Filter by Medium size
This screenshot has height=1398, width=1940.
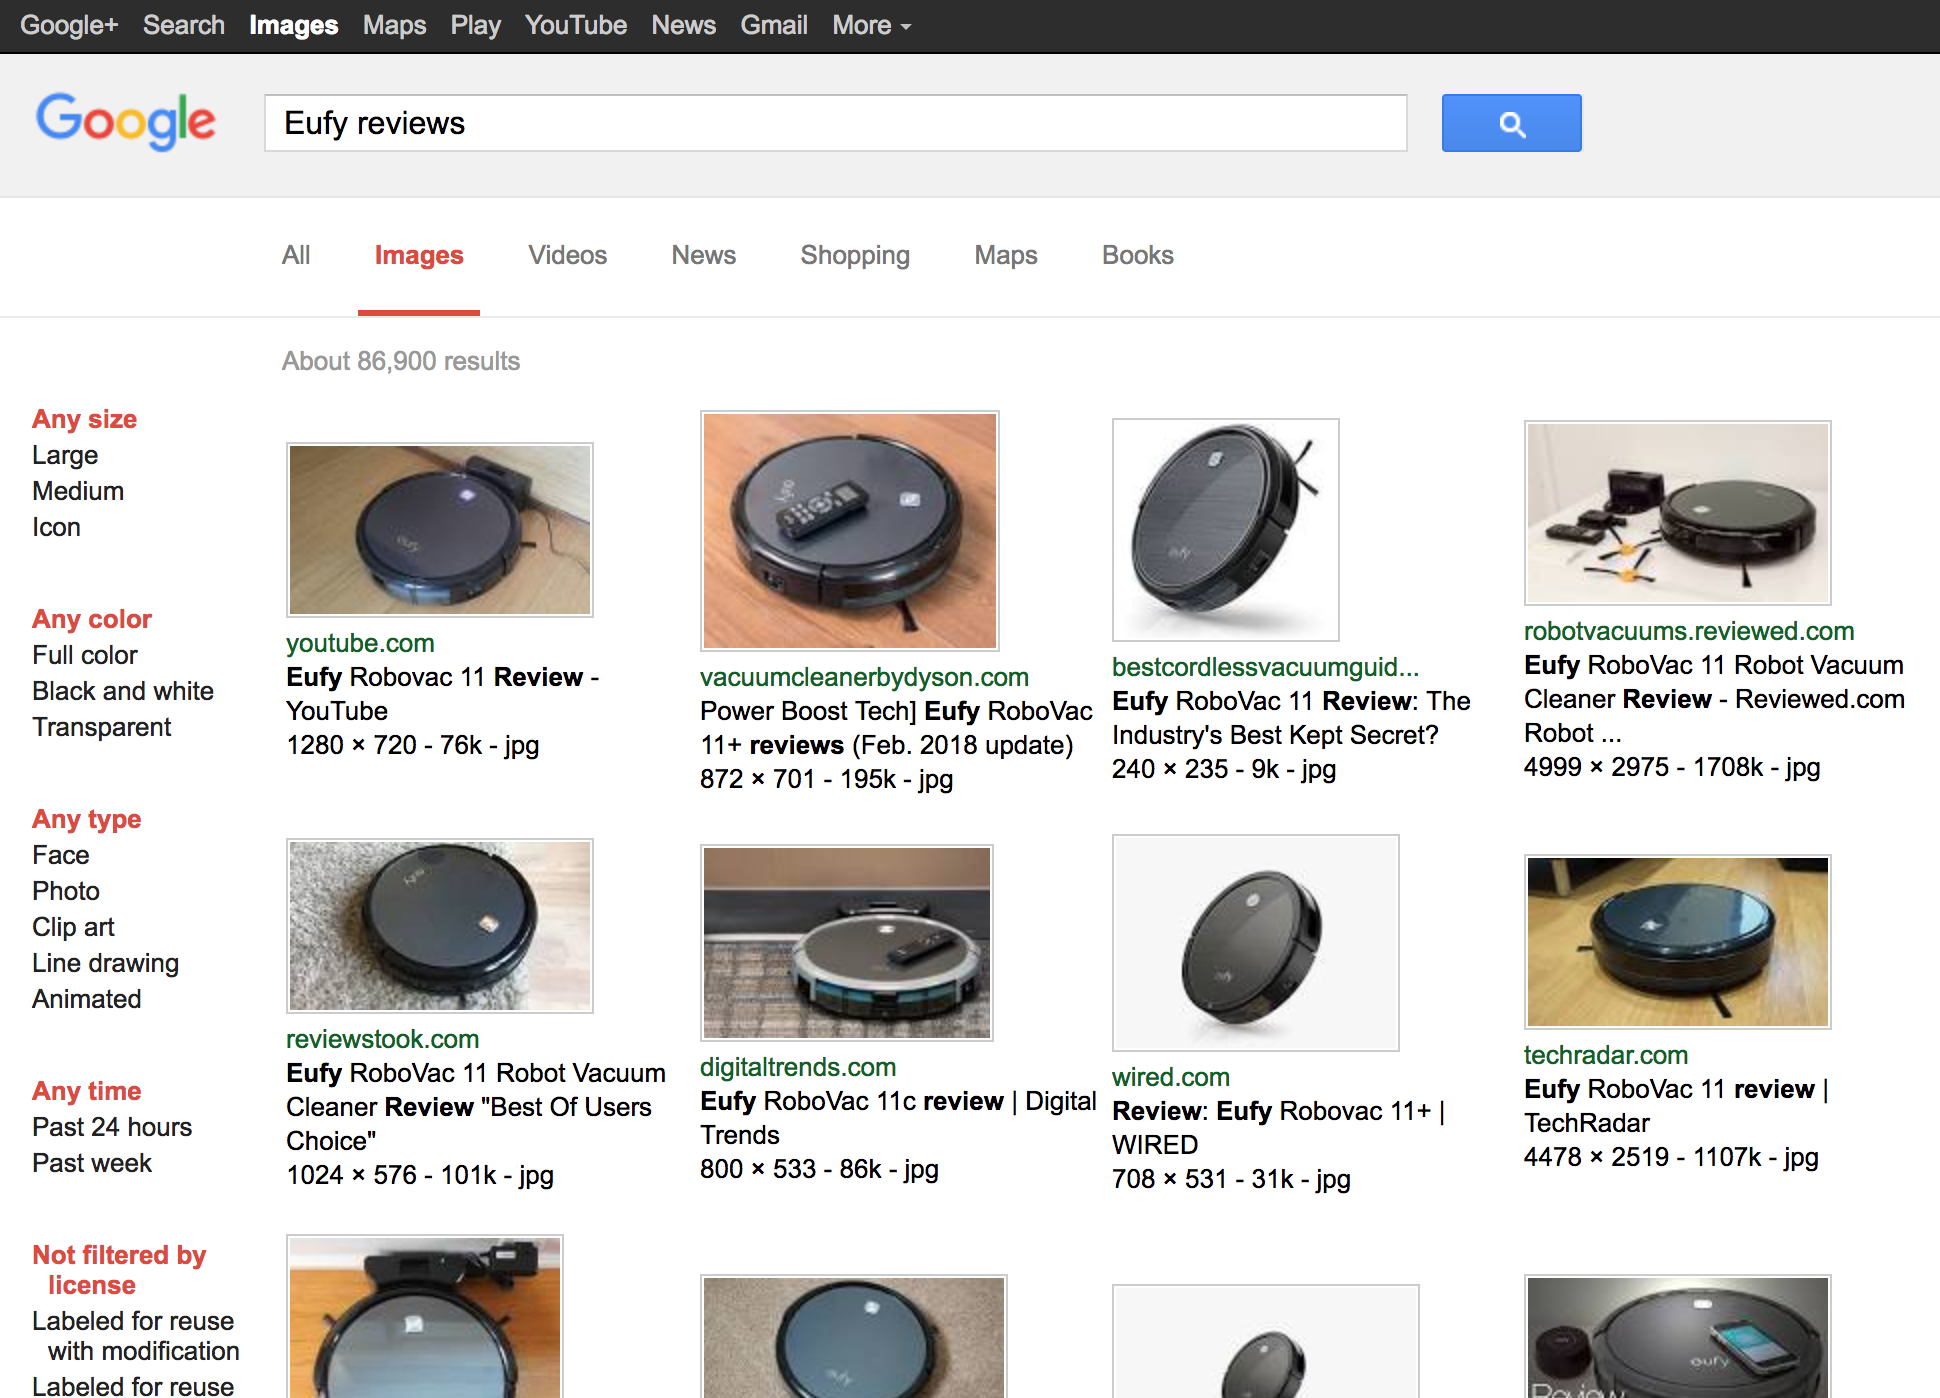point(78,491)
